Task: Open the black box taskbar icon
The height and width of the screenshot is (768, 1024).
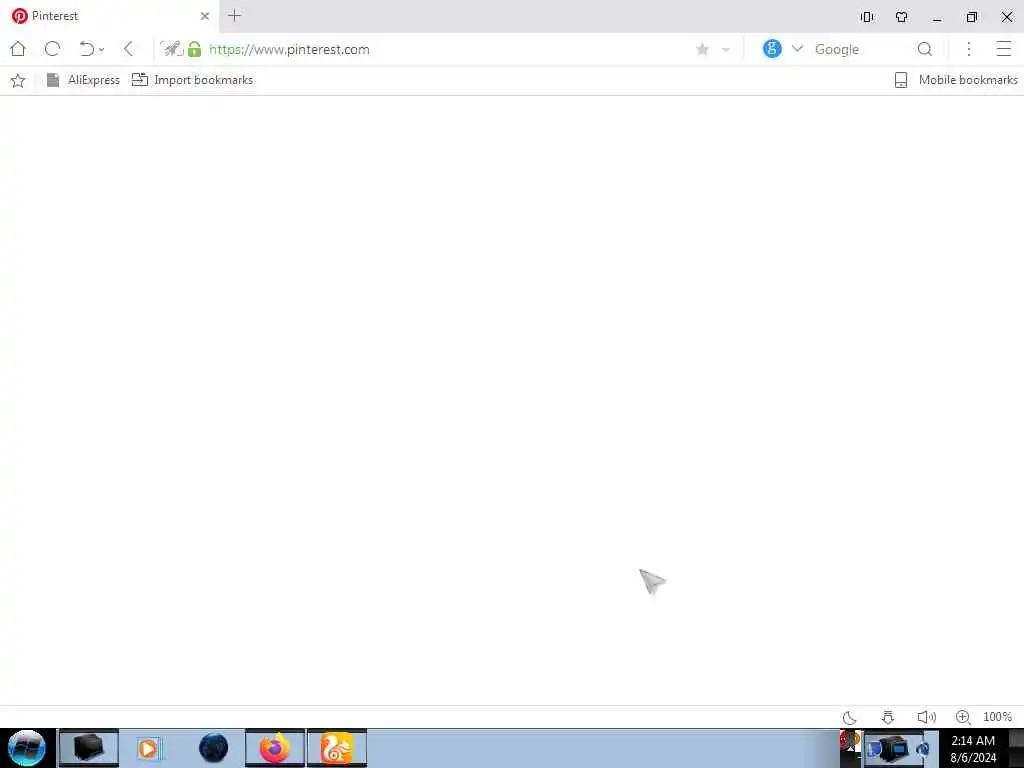Action: [89, 748]
